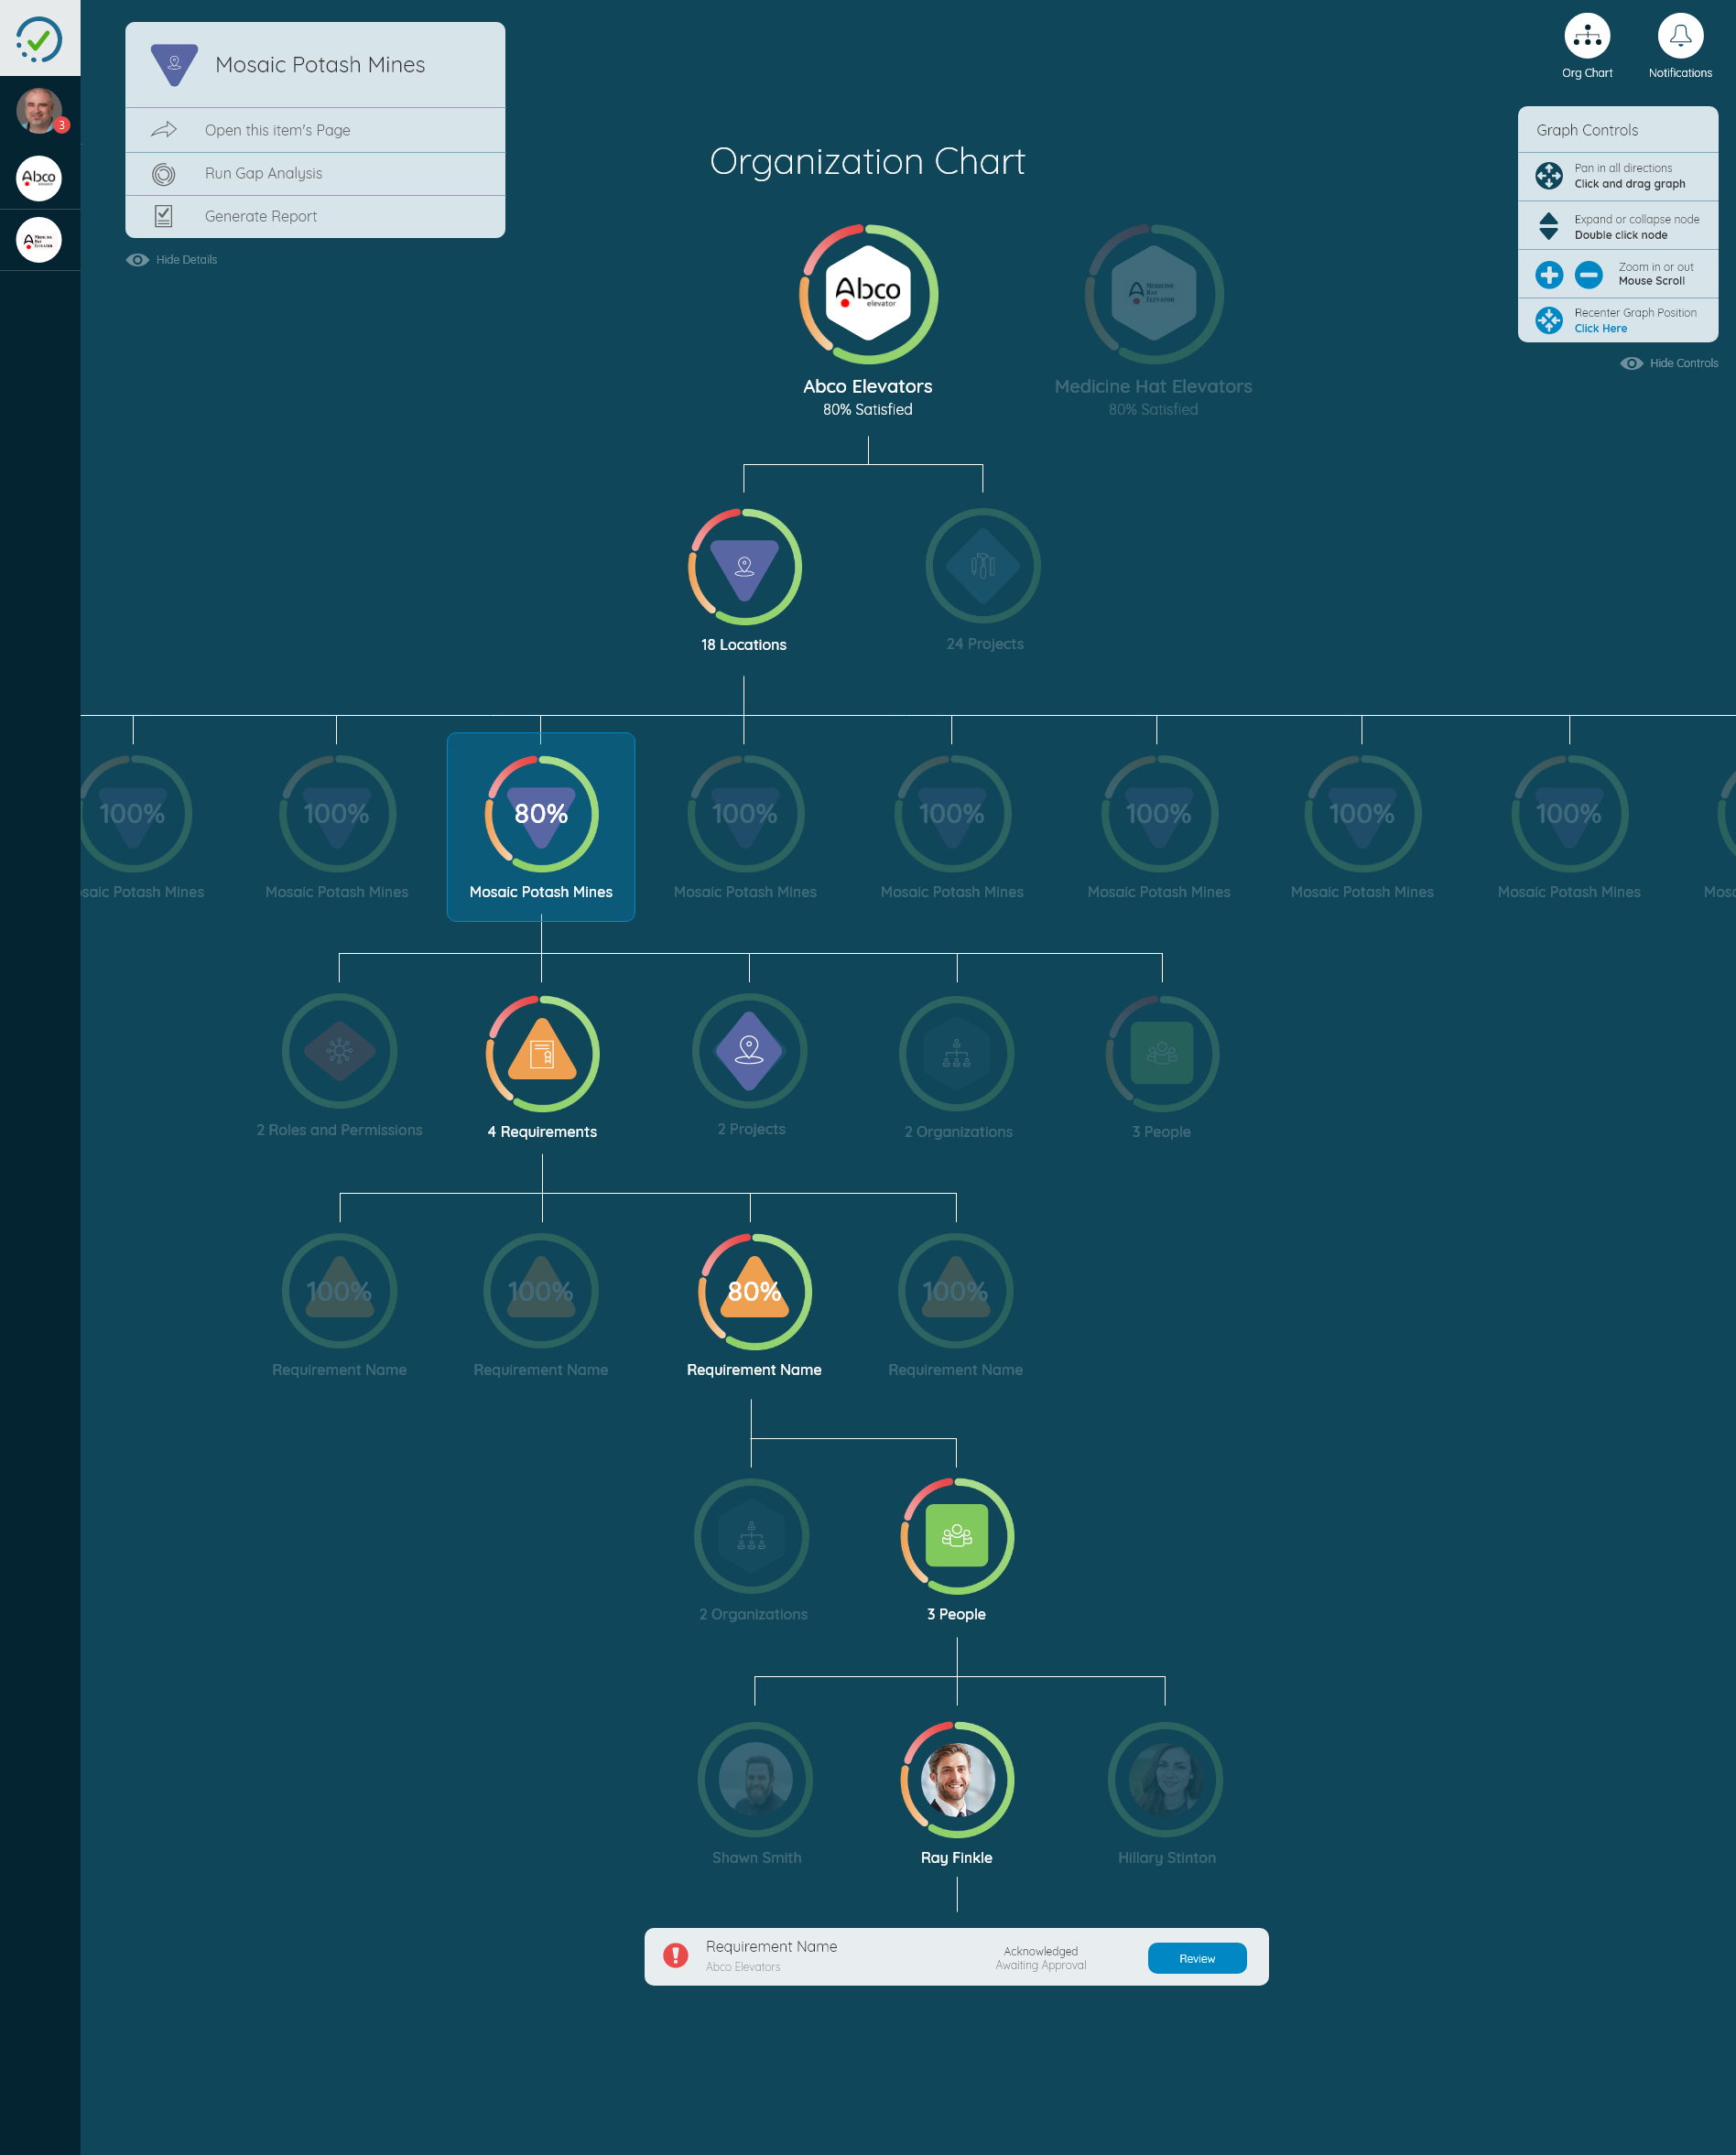Click the Generate Report checklist icon
This screenshot has width=1736, height=2155.
point(164,216)
